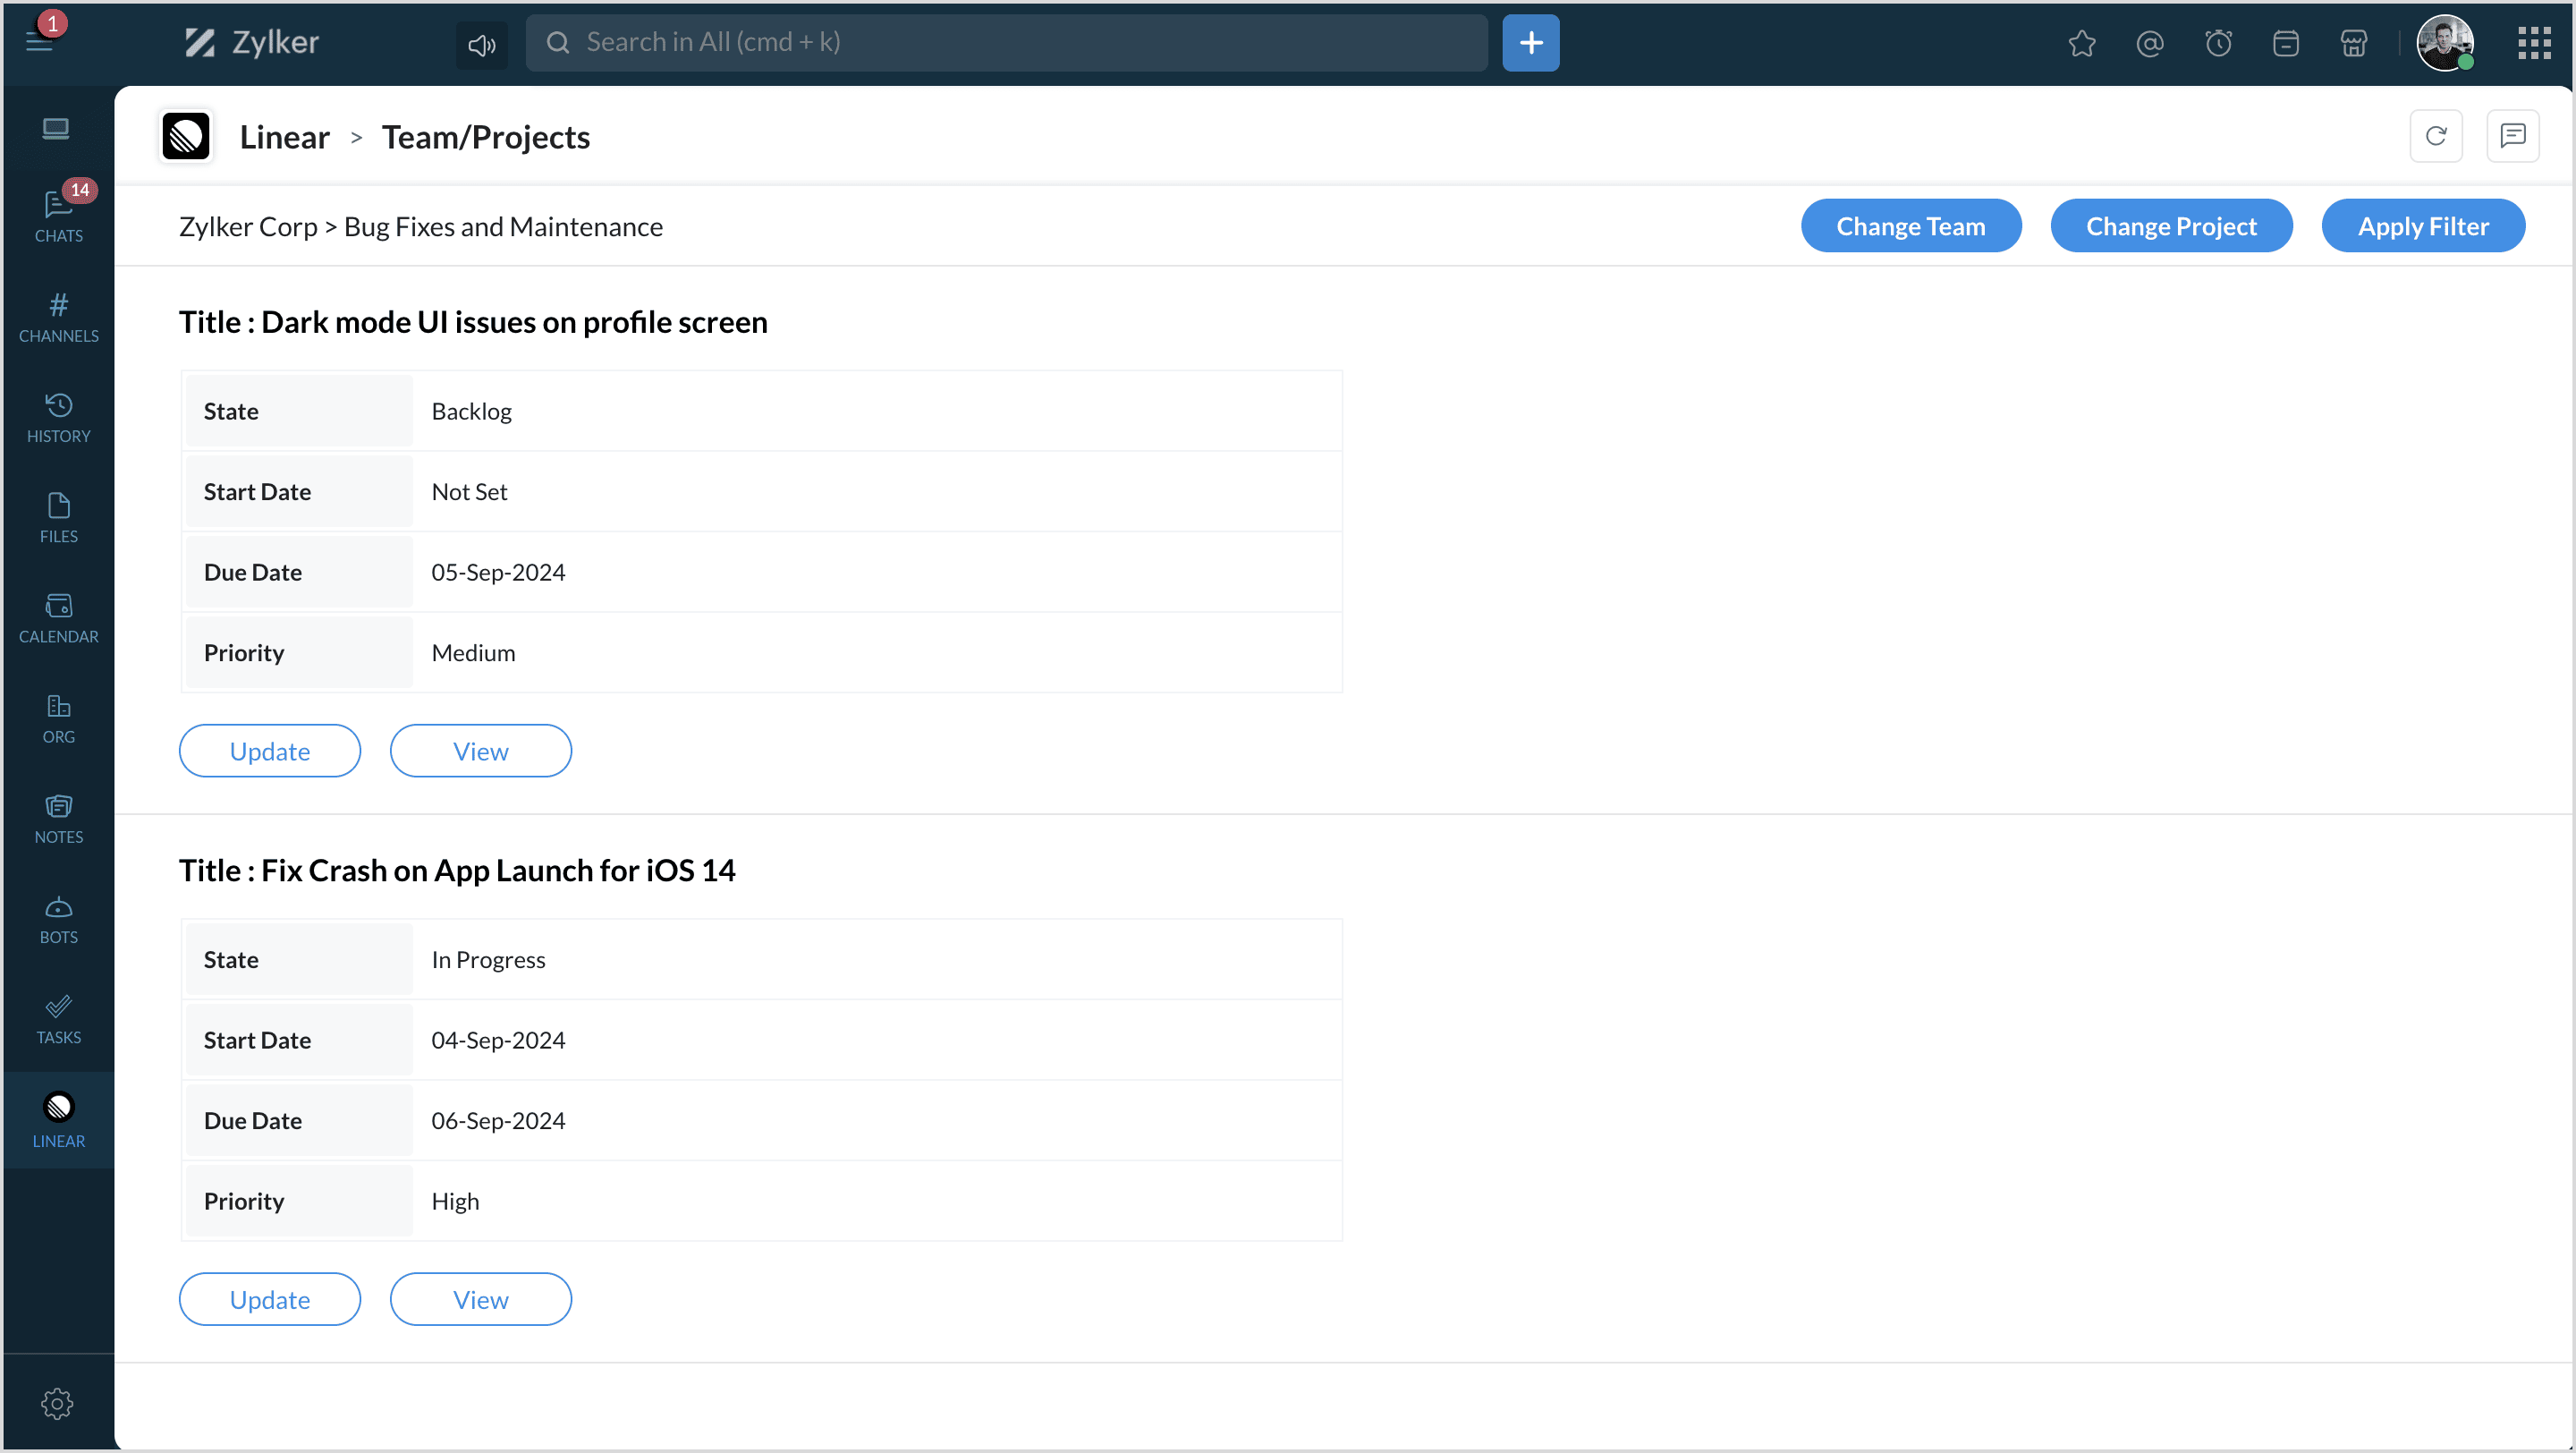Click the Change Team button

(x=1910, y=226)
